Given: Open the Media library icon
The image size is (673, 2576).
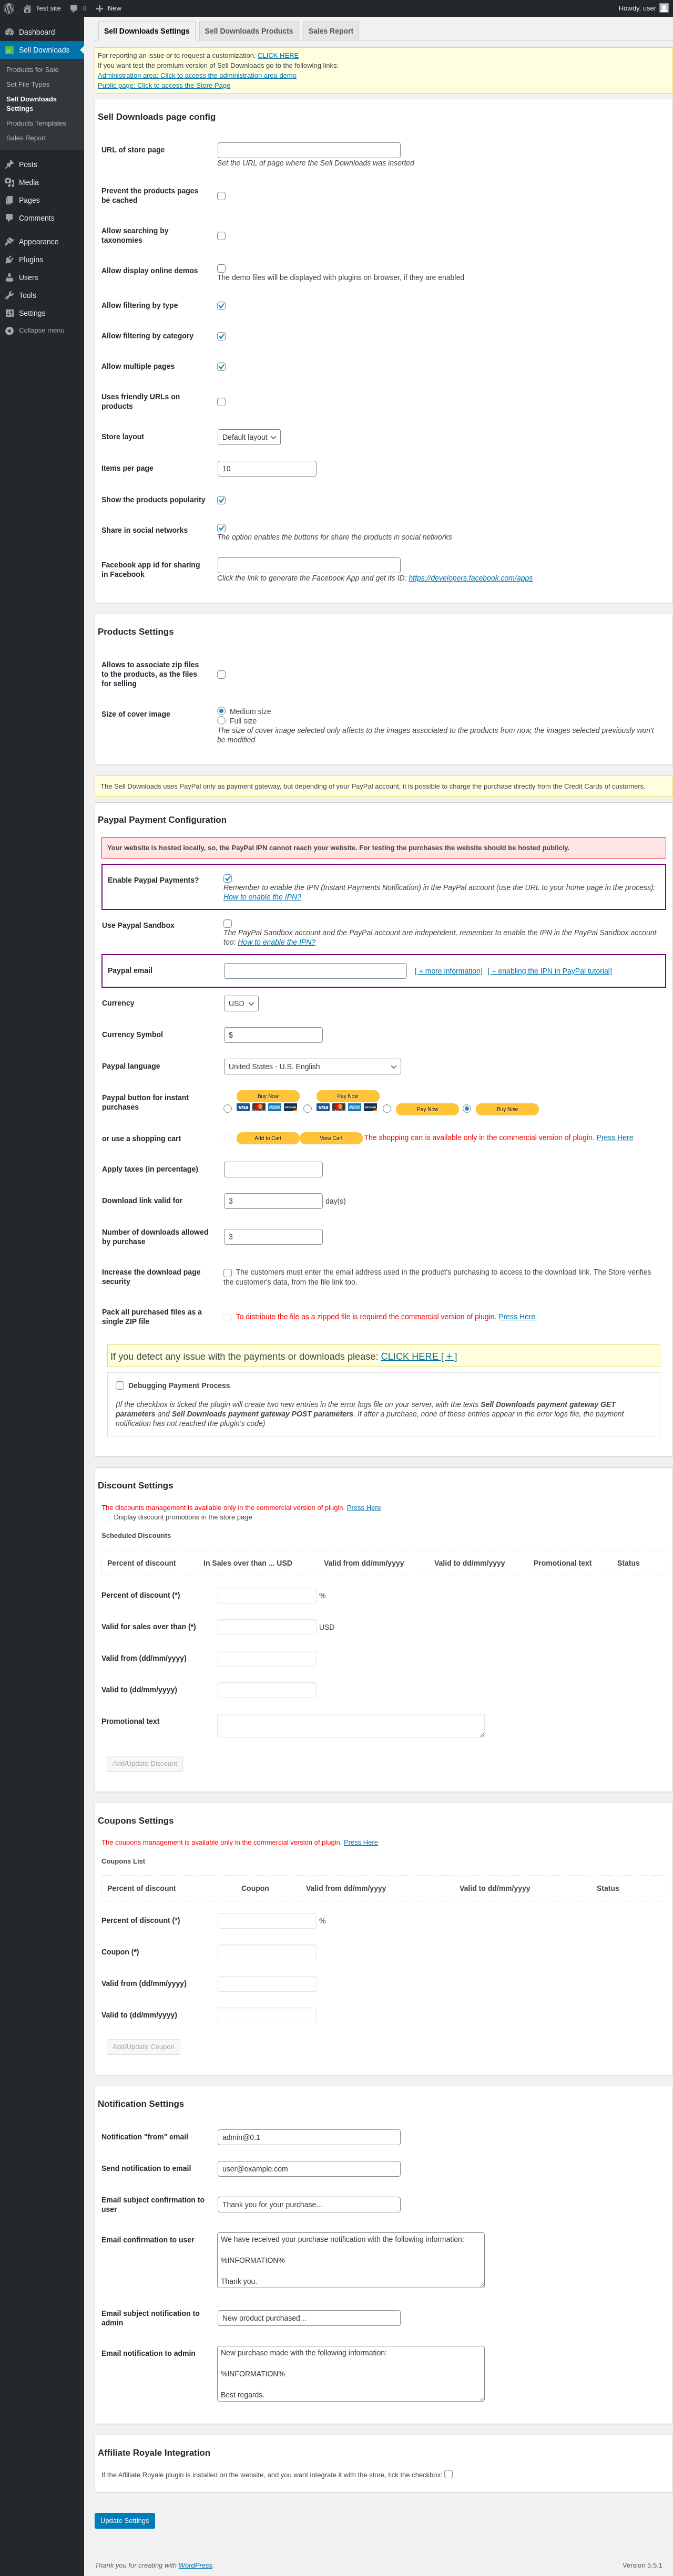Looking at the screenshot, I should tap(10, 182).
